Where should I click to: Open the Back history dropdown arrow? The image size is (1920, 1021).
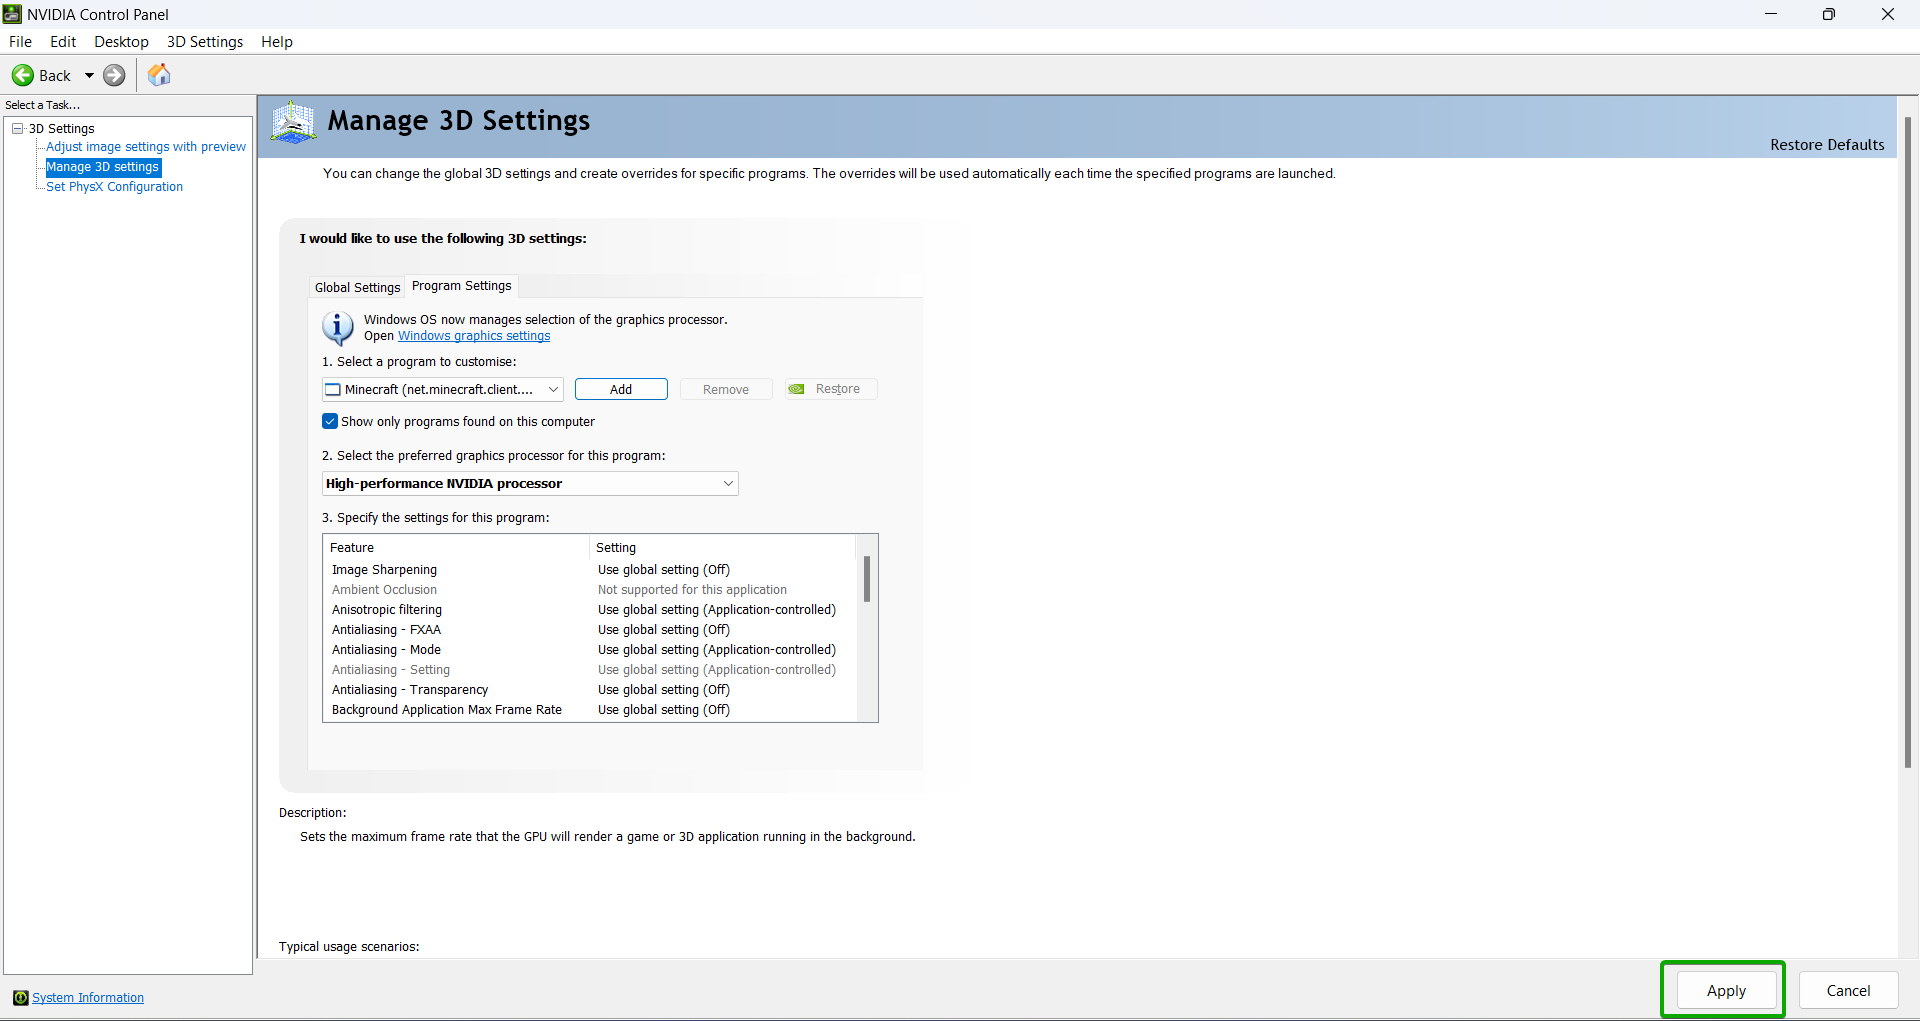pos(89,75)
